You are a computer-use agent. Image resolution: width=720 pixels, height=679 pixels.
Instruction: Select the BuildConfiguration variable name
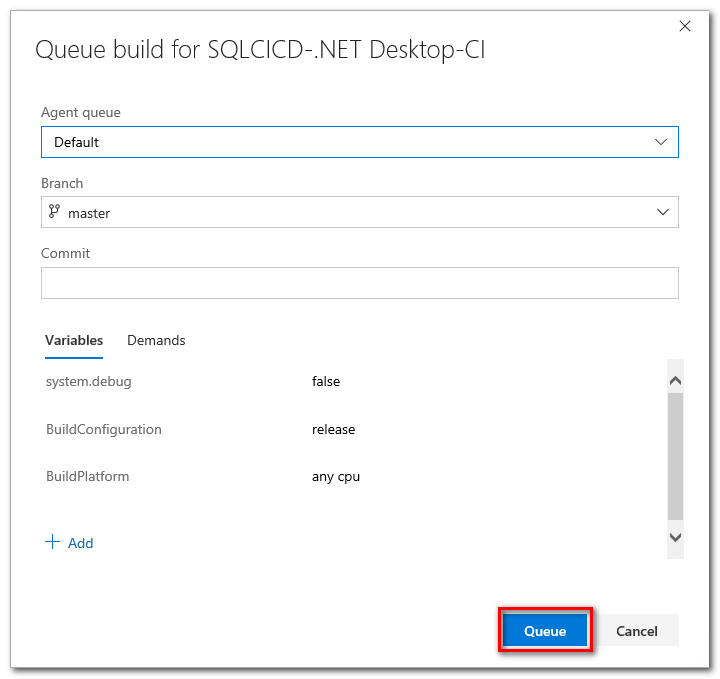pyautogui.click(x=104, y=429)
